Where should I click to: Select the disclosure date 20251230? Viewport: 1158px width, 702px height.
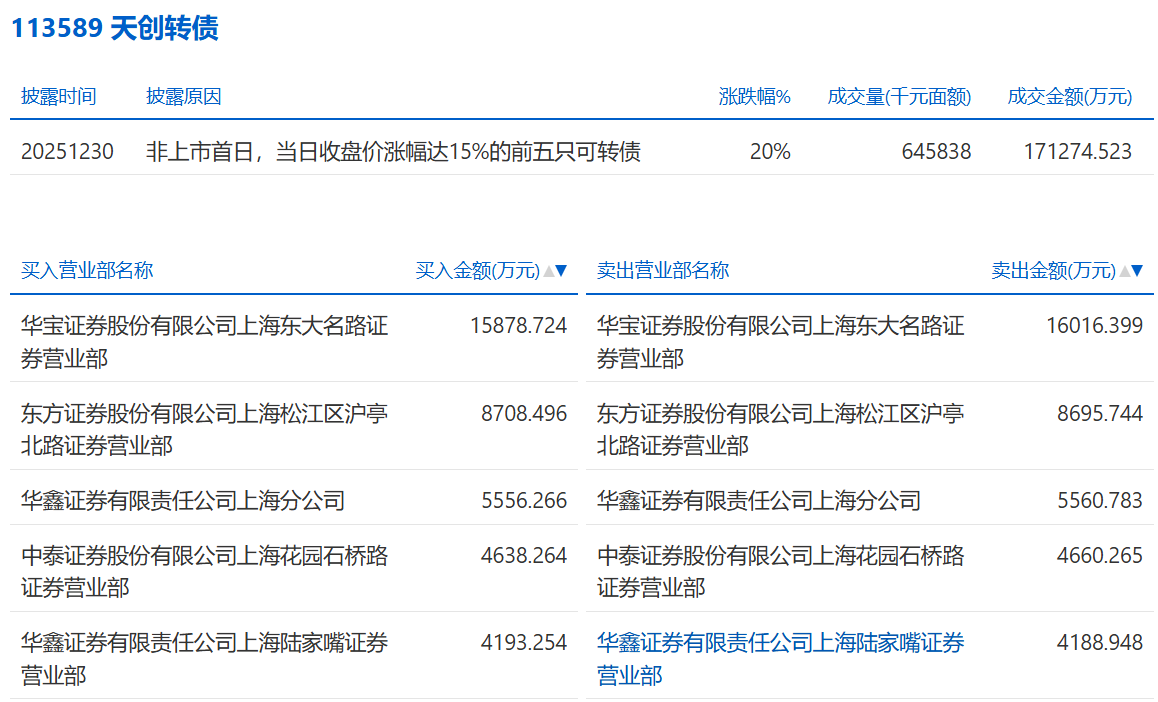67,152
